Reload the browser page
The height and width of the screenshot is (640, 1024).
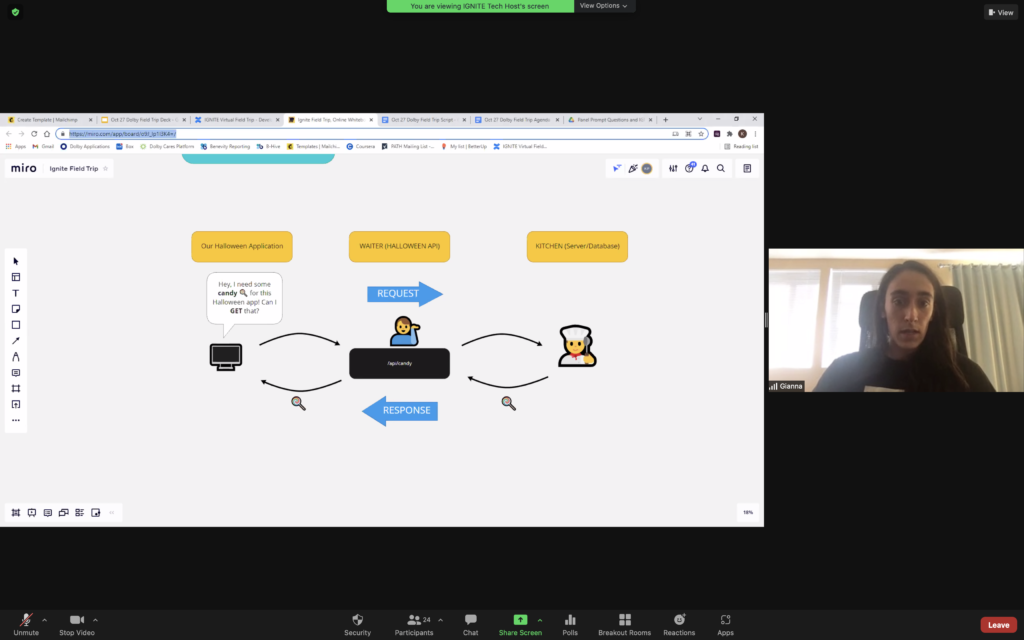tap(34, 134)
